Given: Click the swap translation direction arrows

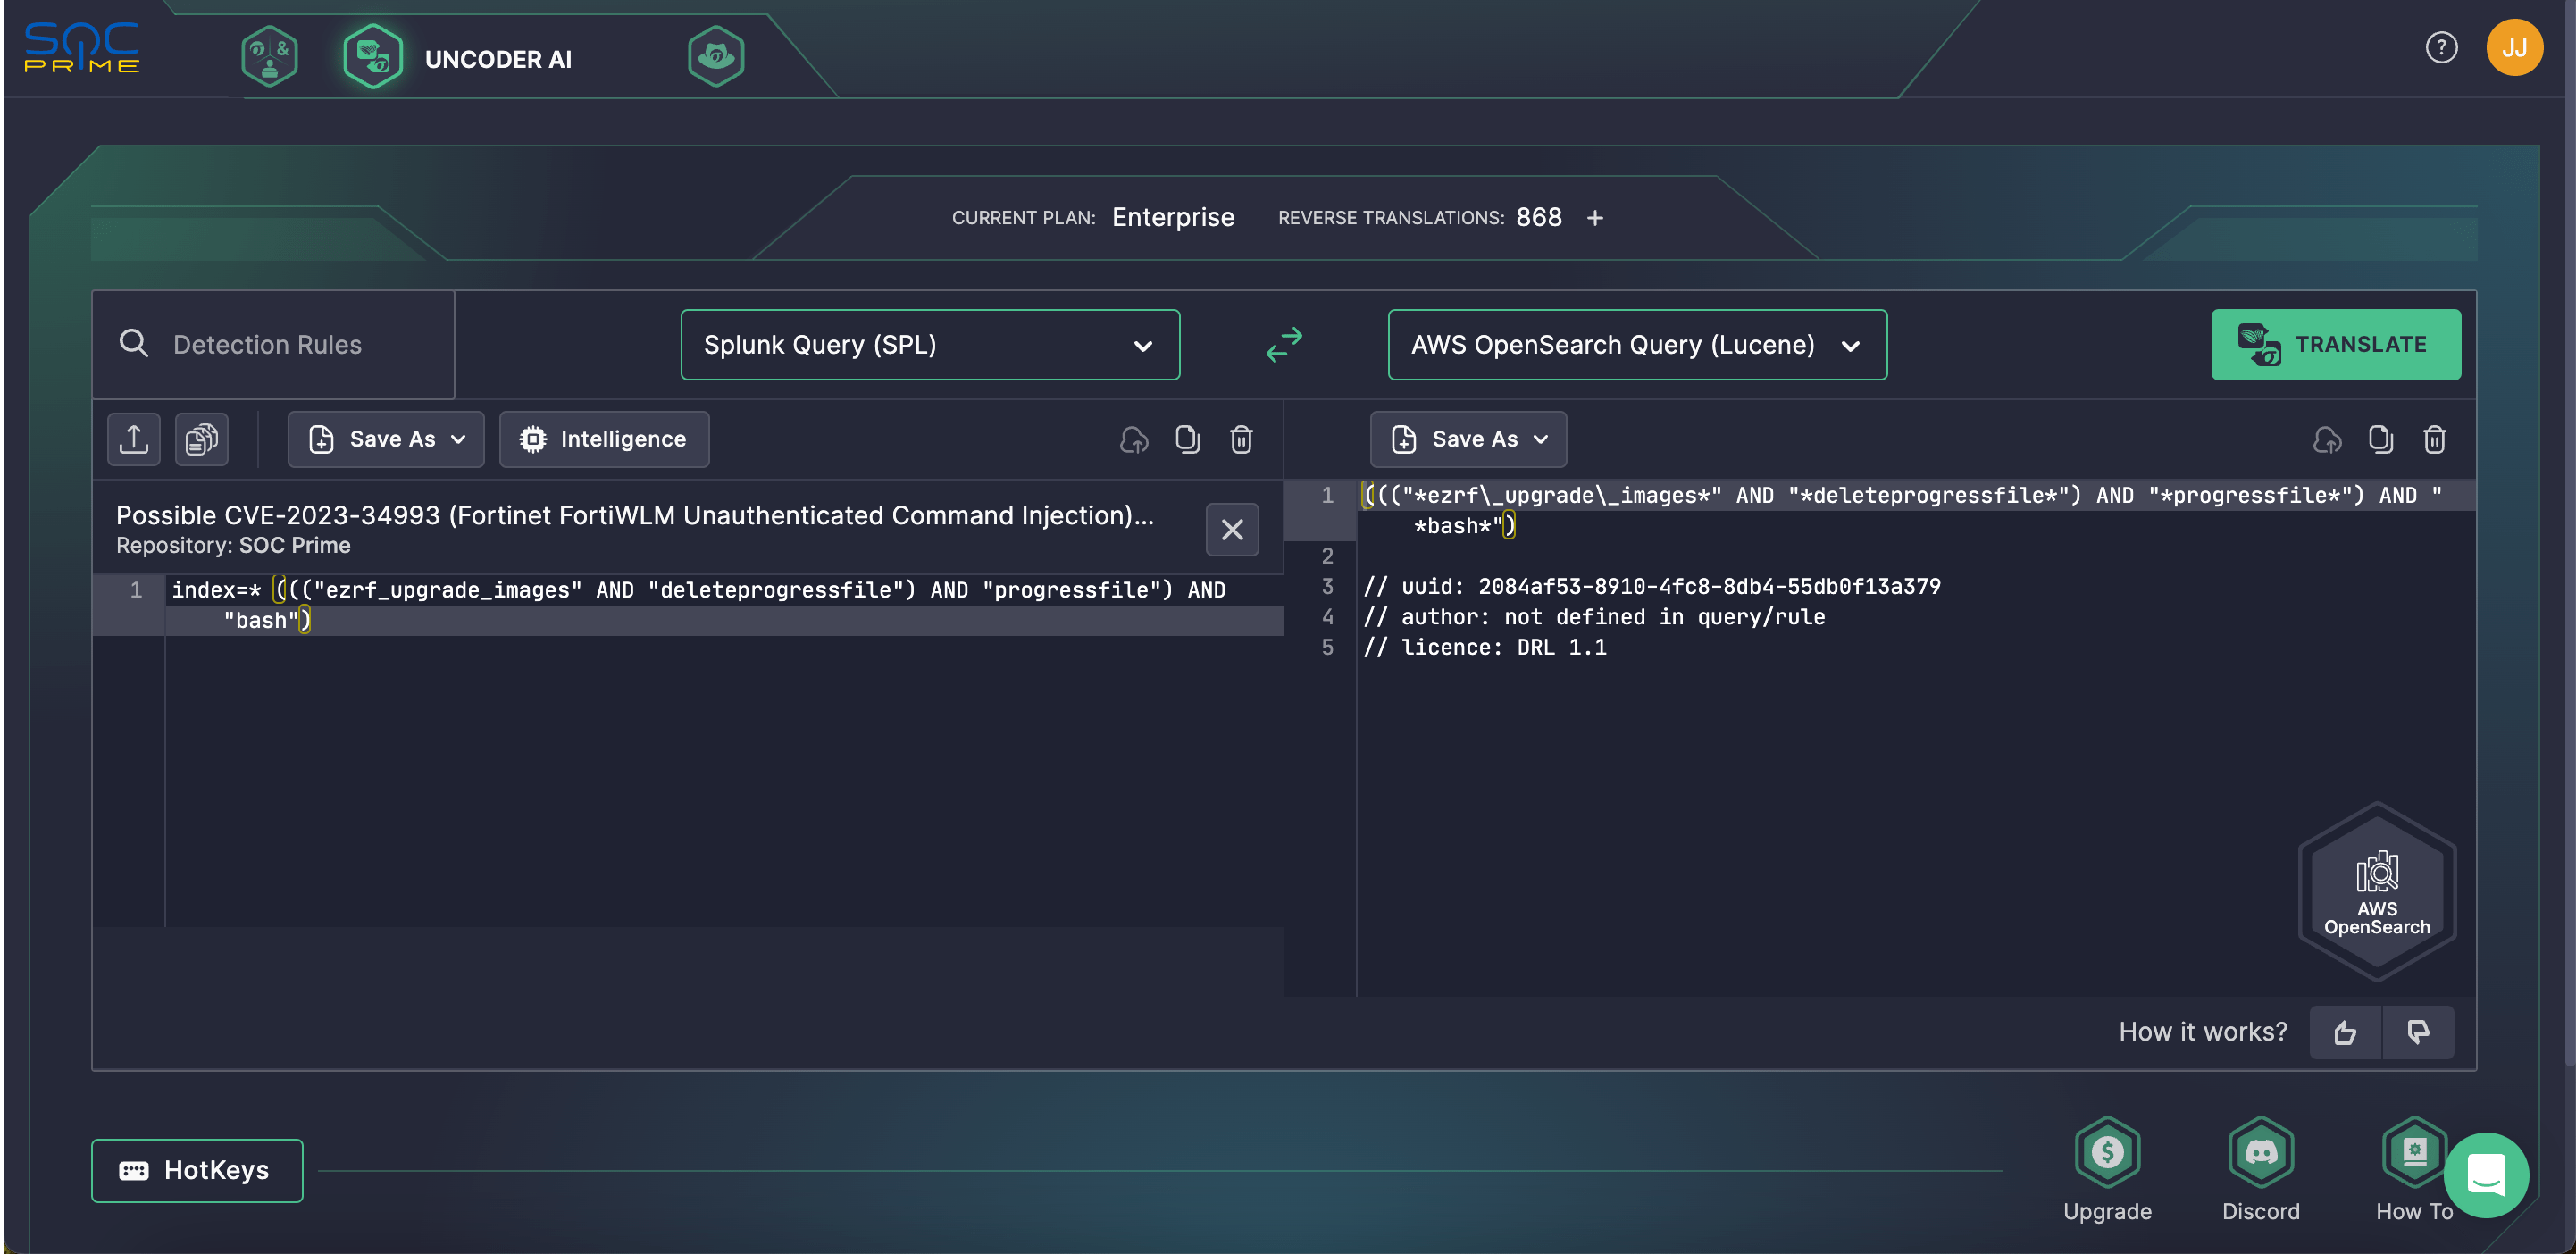Looking at the screenshot, I should 1284,345.
